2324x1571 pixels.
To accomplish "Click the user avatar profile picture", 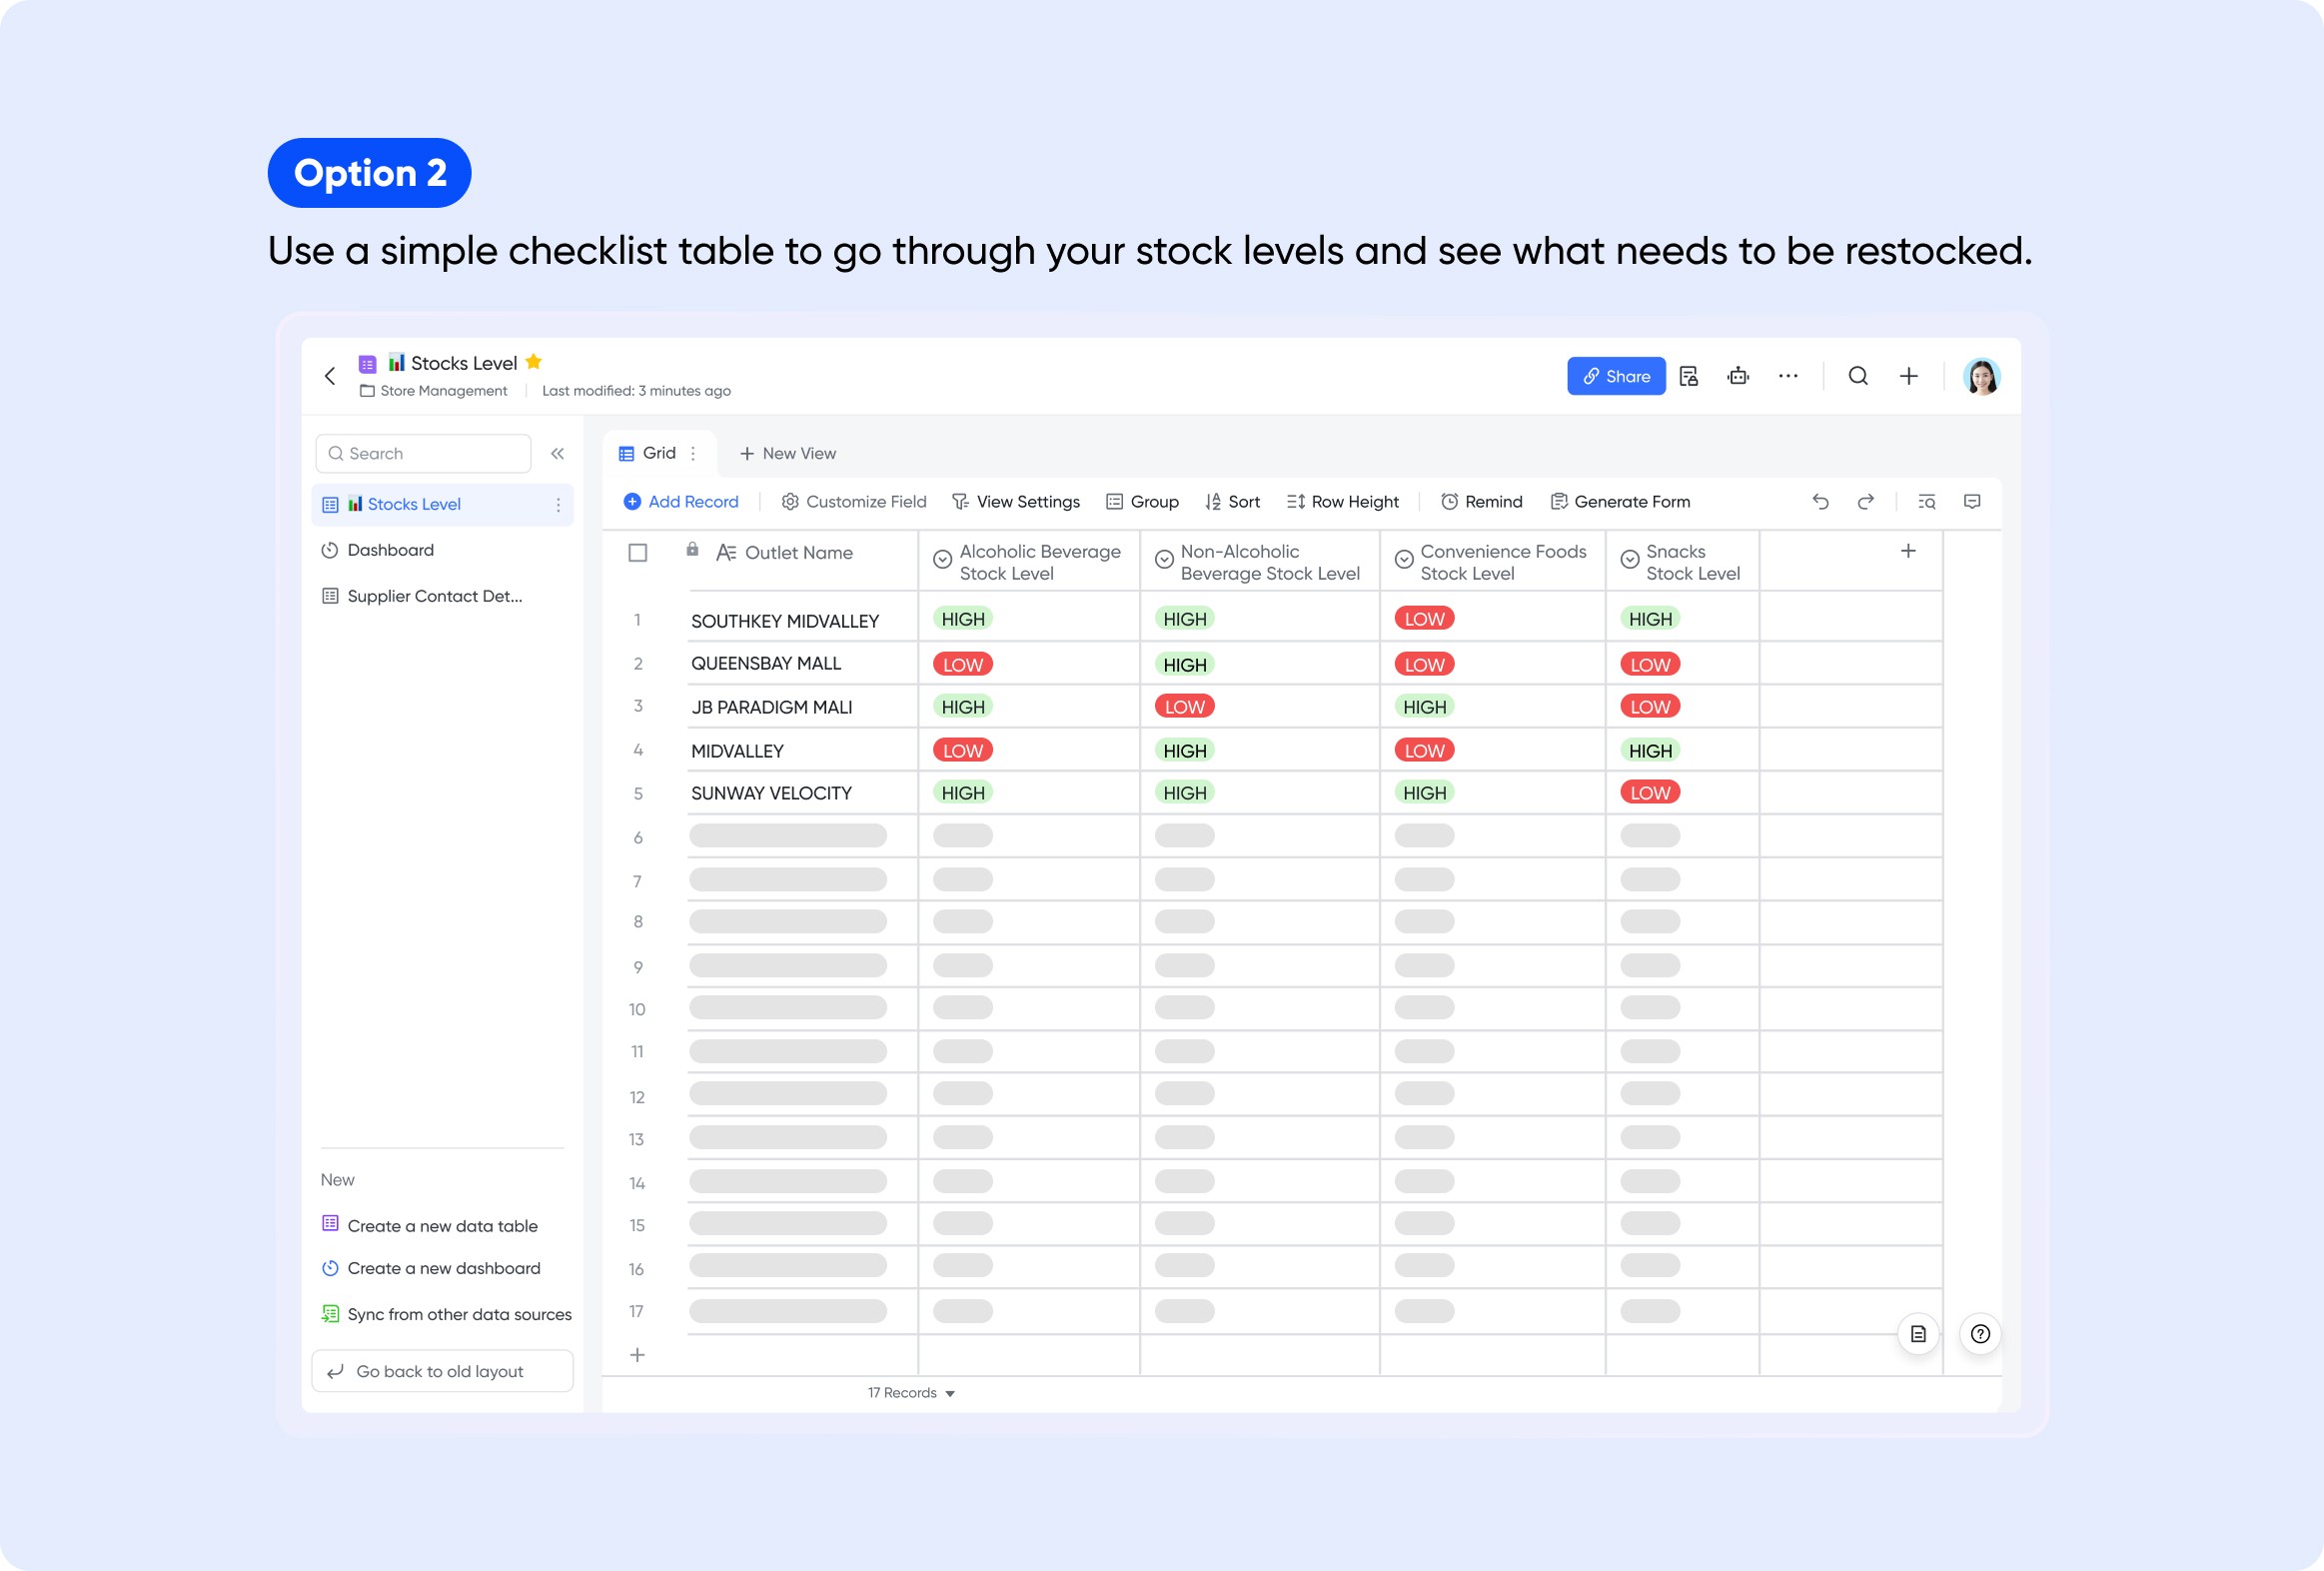I will [x=1982, y=376].
